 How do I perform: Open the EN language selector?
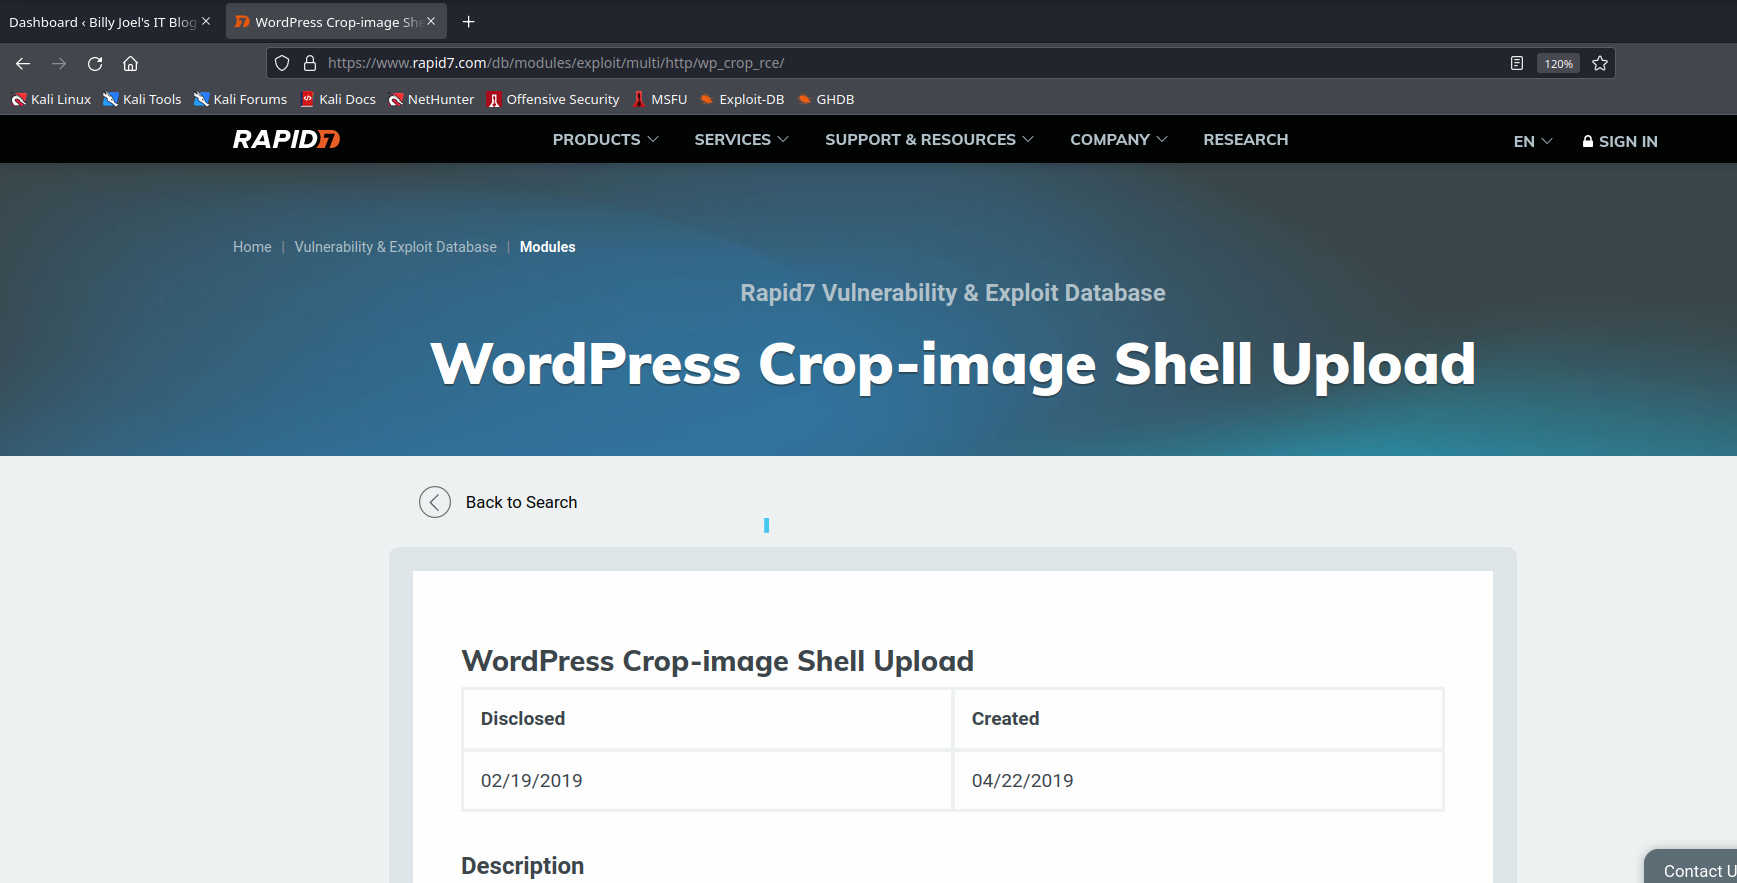tap(1532, 142)
